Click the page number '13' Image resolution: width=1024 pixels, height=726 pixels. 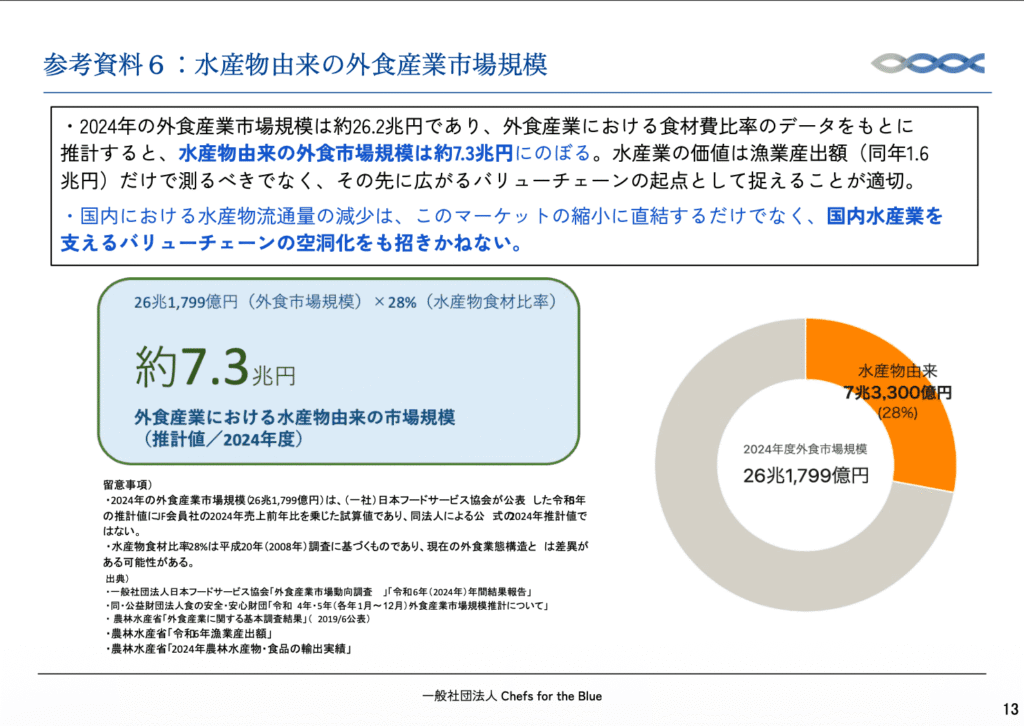tap(1010, 709)
